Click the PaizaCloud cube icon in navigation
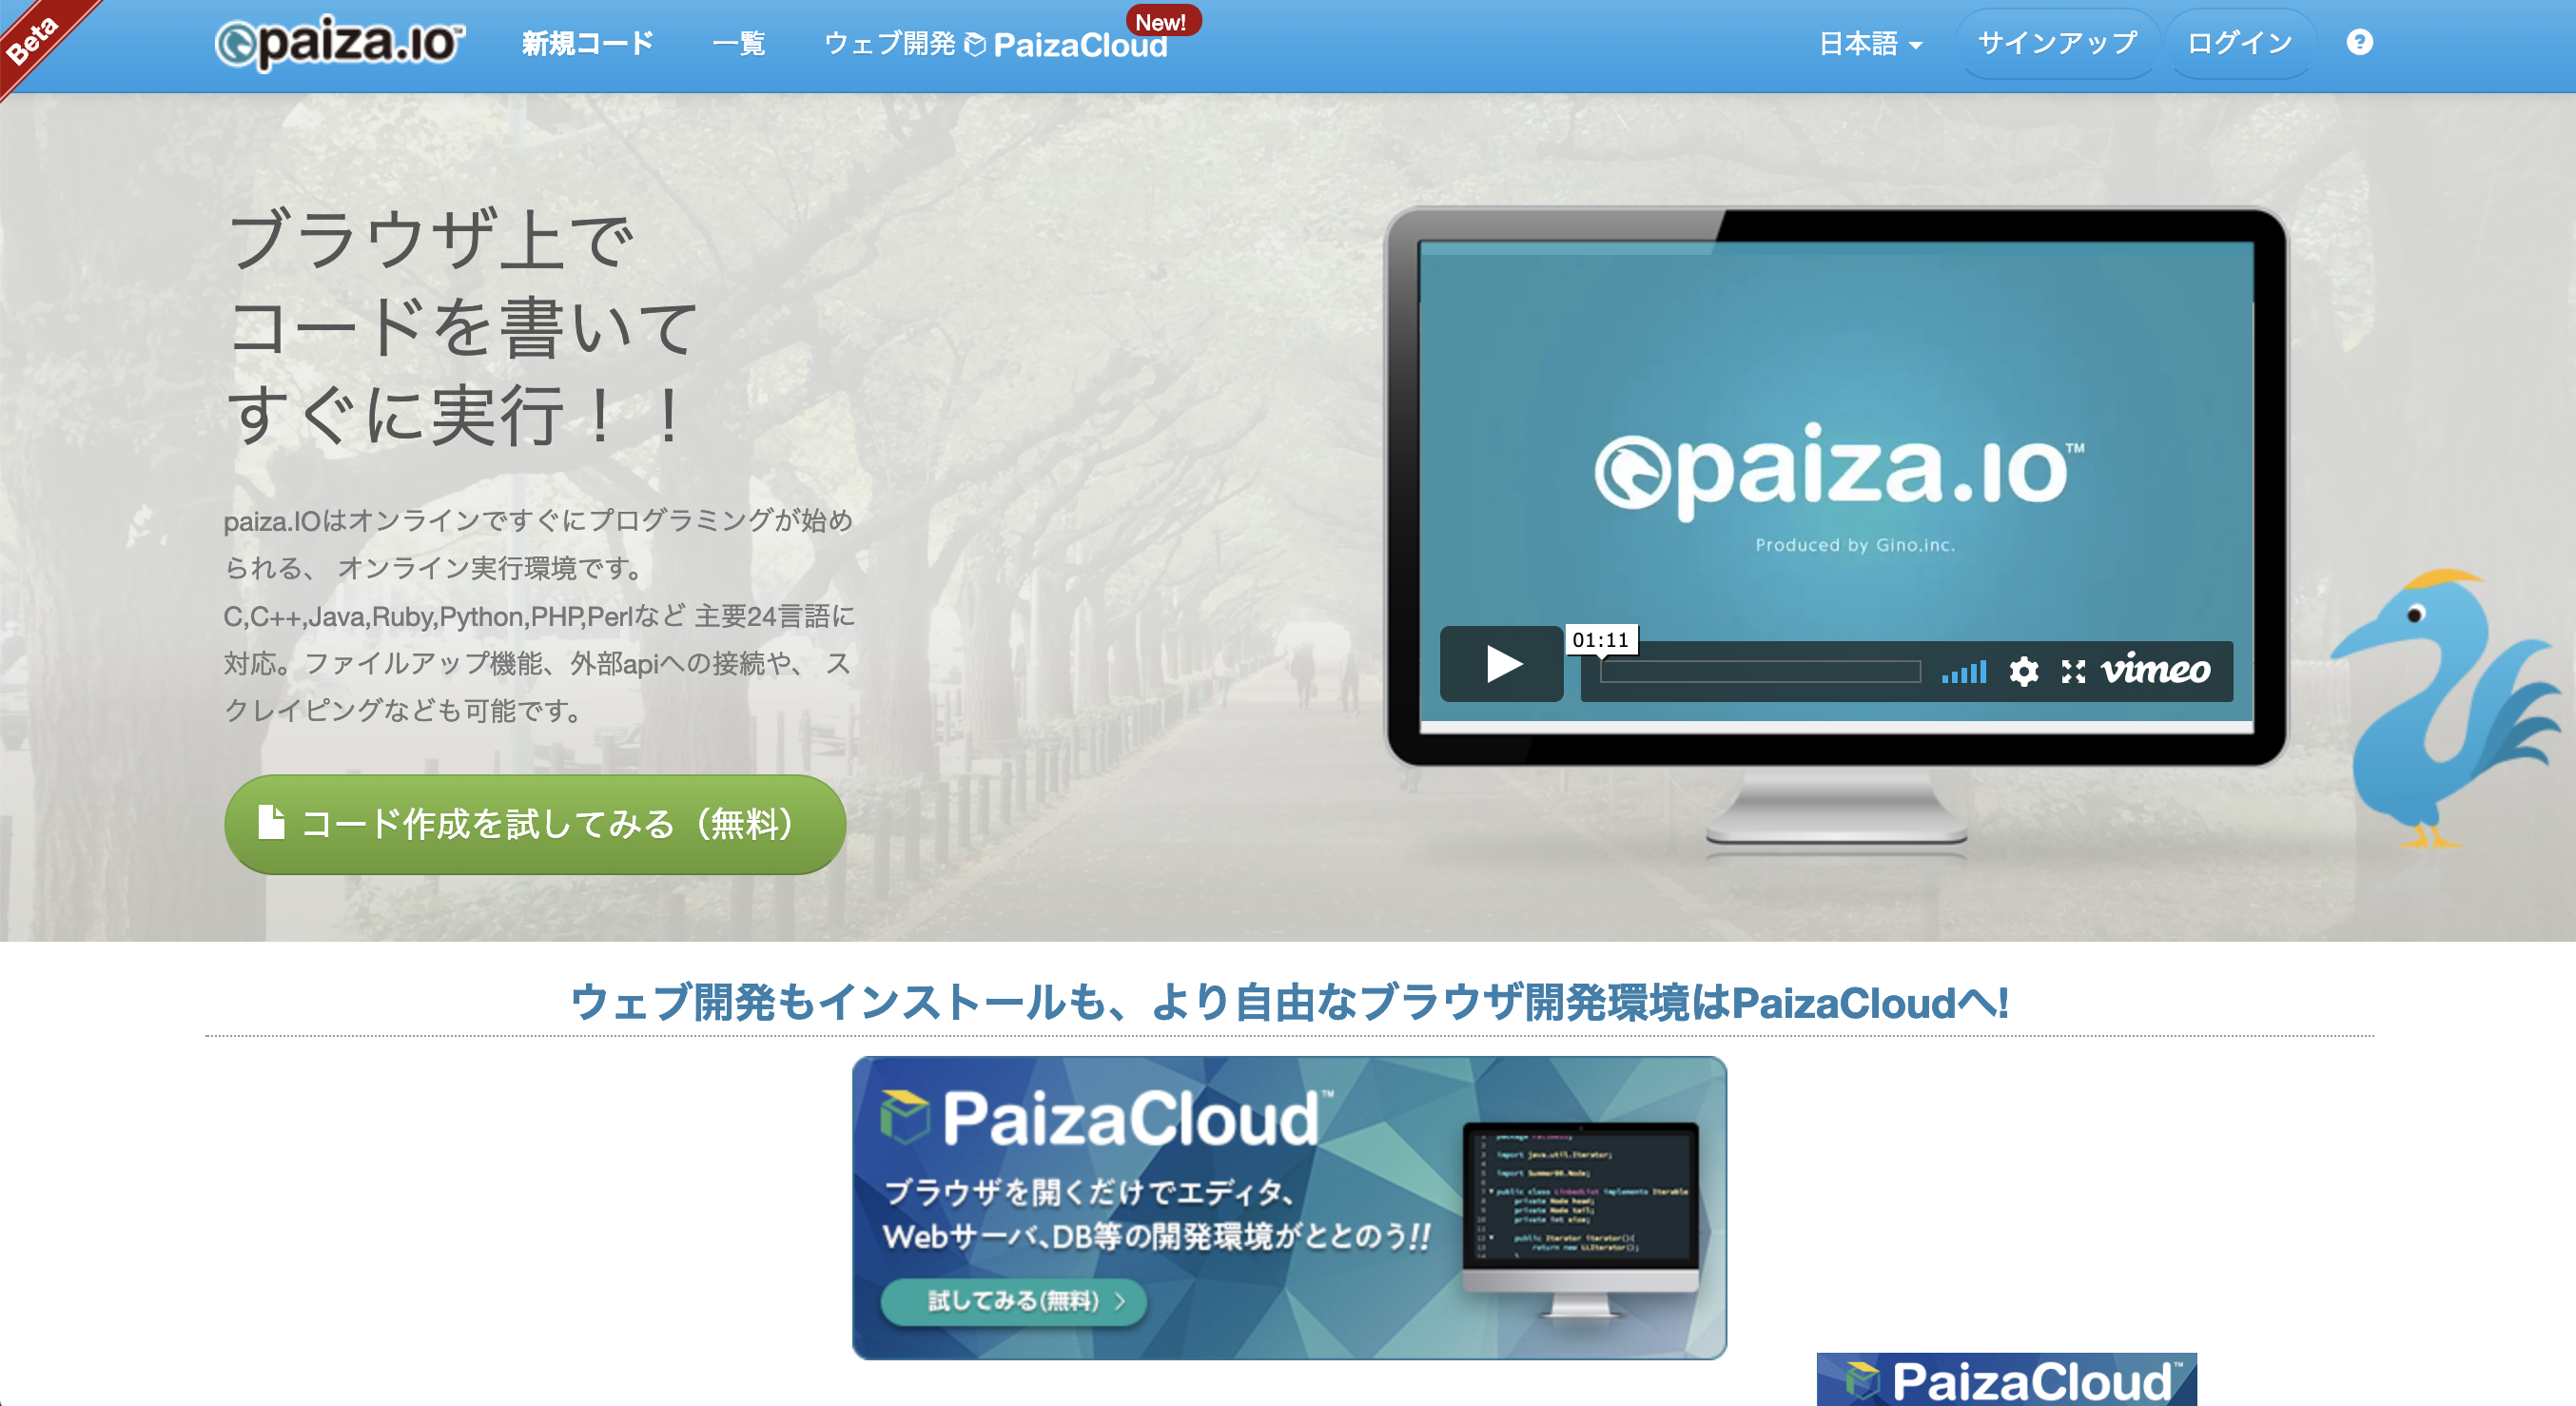 click(x=975, y=45)
